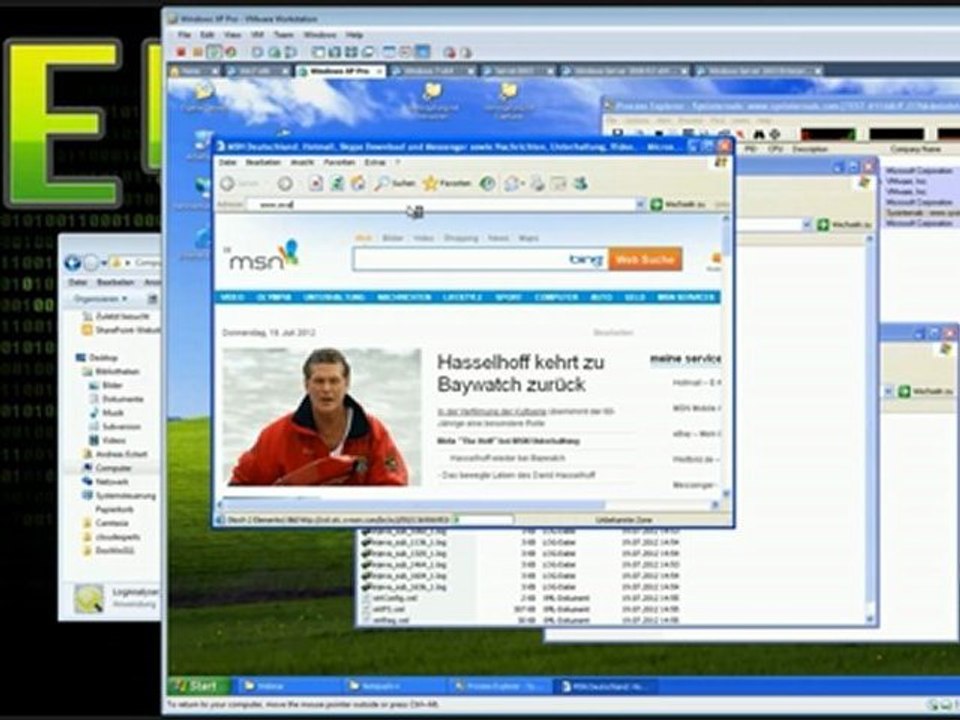
Task: Open the IE History (green clock) icon
Action: pos(487,183)
